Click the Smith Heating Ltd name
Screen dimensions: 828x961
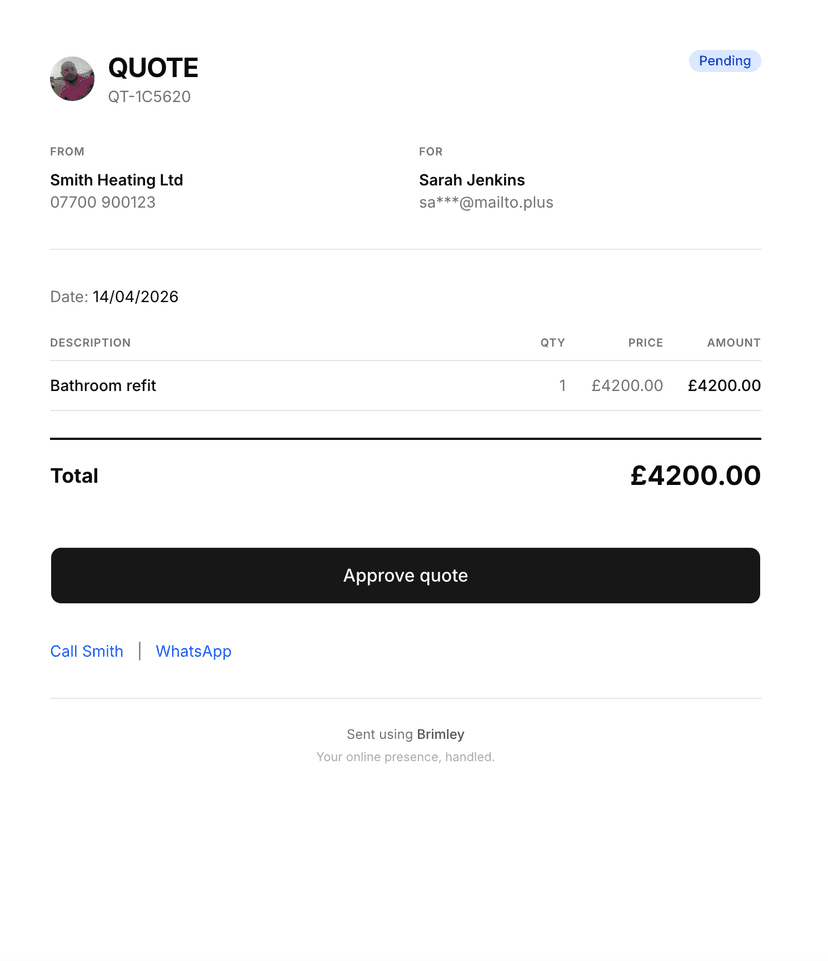pyautogui.click(x=116, y=180)
